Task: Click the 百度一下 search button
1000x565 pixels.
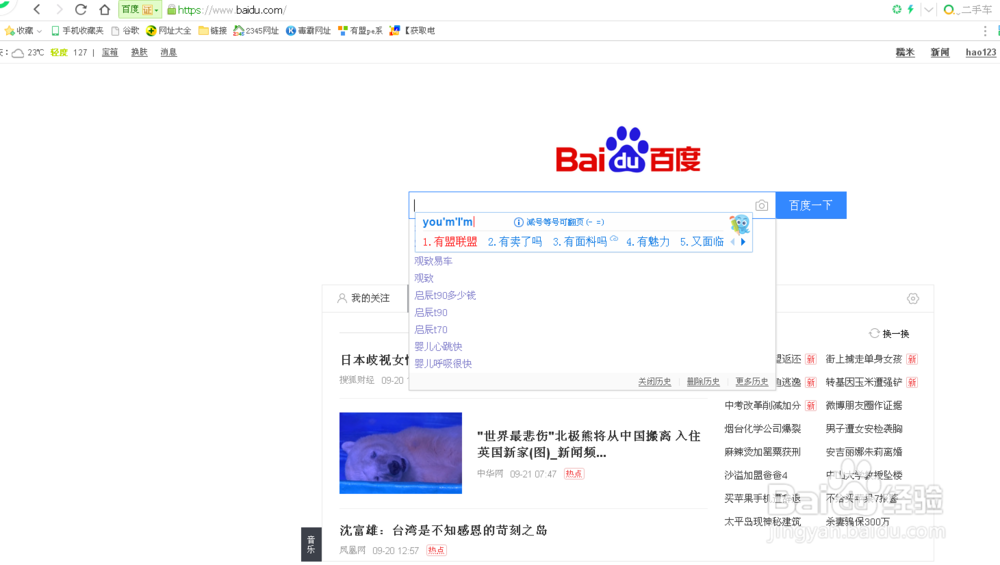Action: (x=811, y=205)
